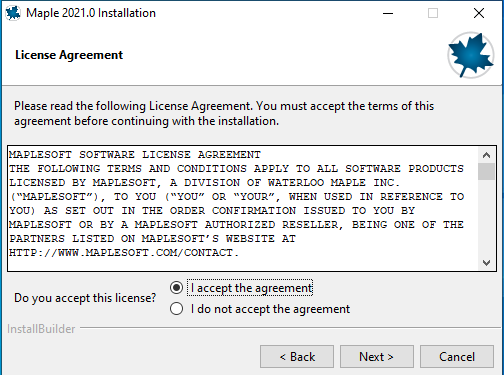504x375 pixels.
Task: Click the "License Agreement" heading
Action: pos(69,55)
